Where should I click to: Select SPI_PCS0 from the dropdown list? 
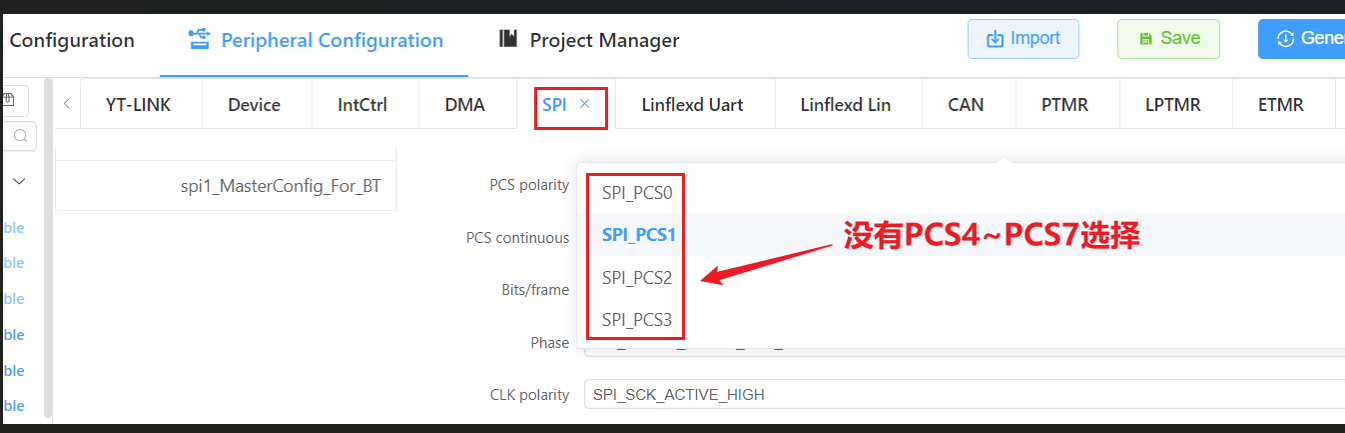coord(631,192)
